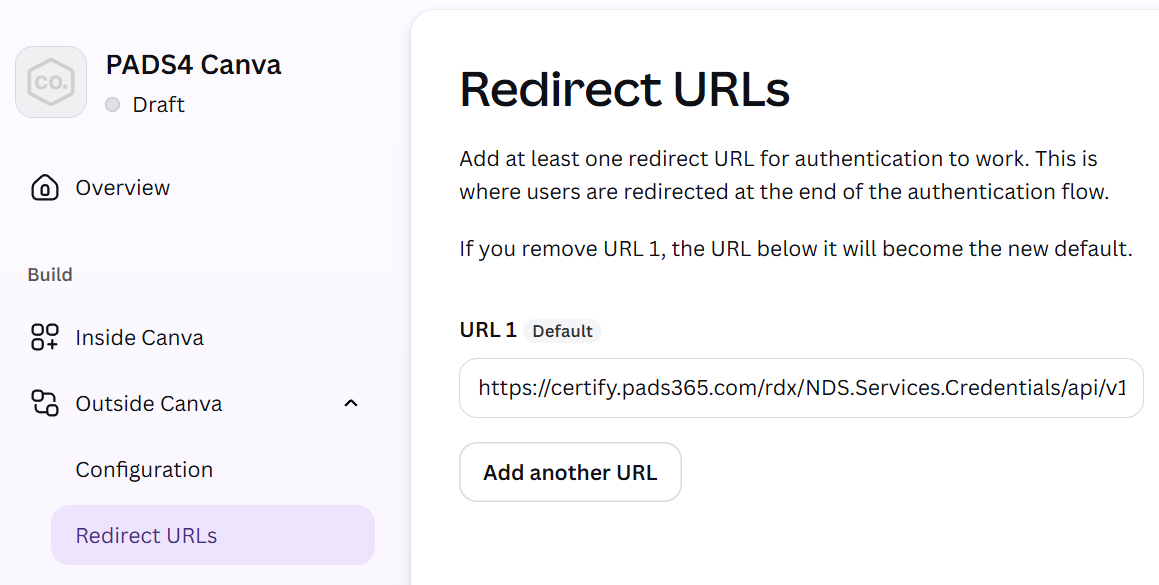Click the URL 1 field label
This screenshot has height=585, width=1159.
pyautogui.click(x=488, y=330)
